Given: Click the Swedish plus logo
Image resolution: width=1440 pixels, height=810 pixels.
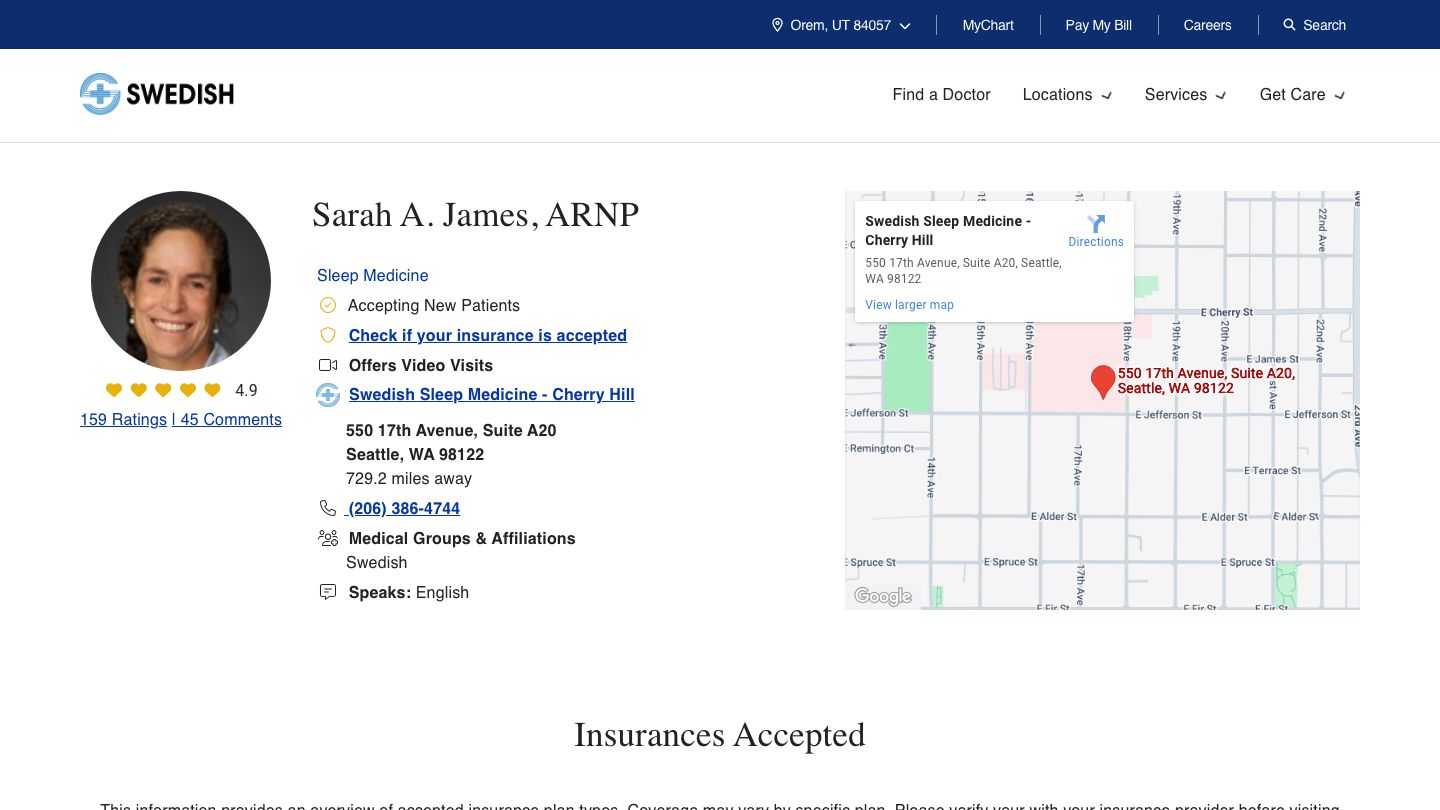Looking at the screenshot, I should coord(99,93).
